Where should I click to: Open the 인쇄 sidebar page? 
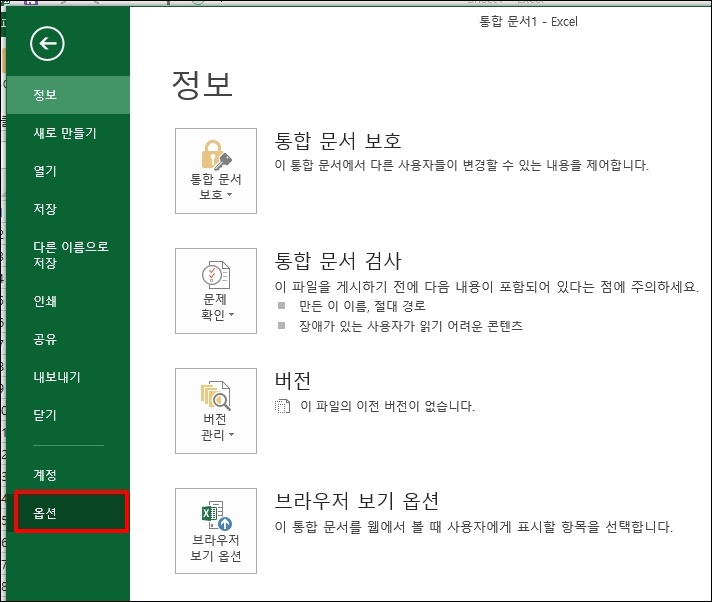(68, 301)
